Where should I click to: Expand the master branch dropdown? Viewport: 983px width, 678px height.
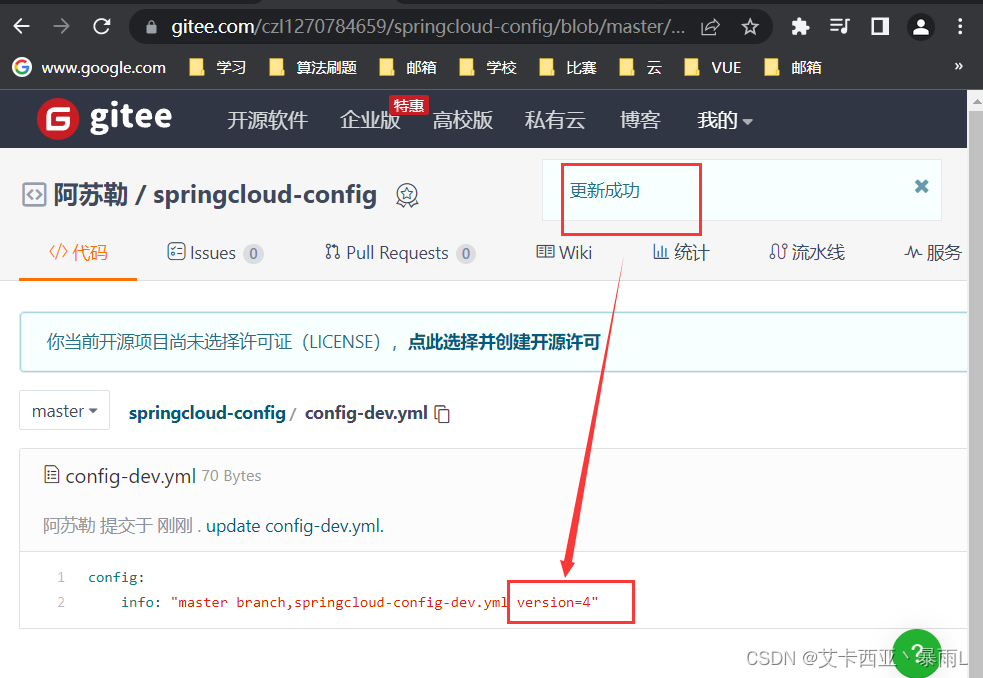(65, 410)
